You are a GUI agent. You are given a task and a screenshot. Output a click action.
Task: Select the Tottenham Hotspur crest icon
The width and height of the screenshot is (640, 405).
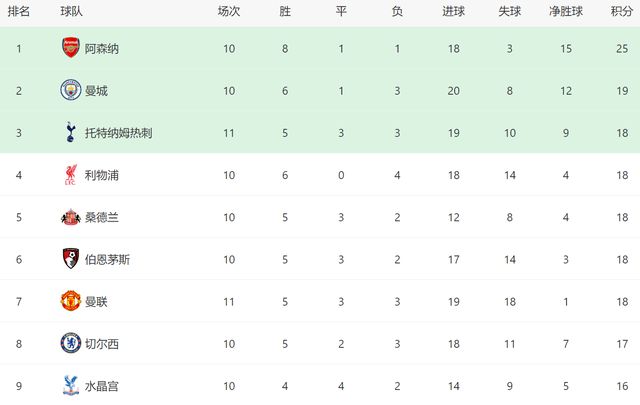tap(70, 132)
